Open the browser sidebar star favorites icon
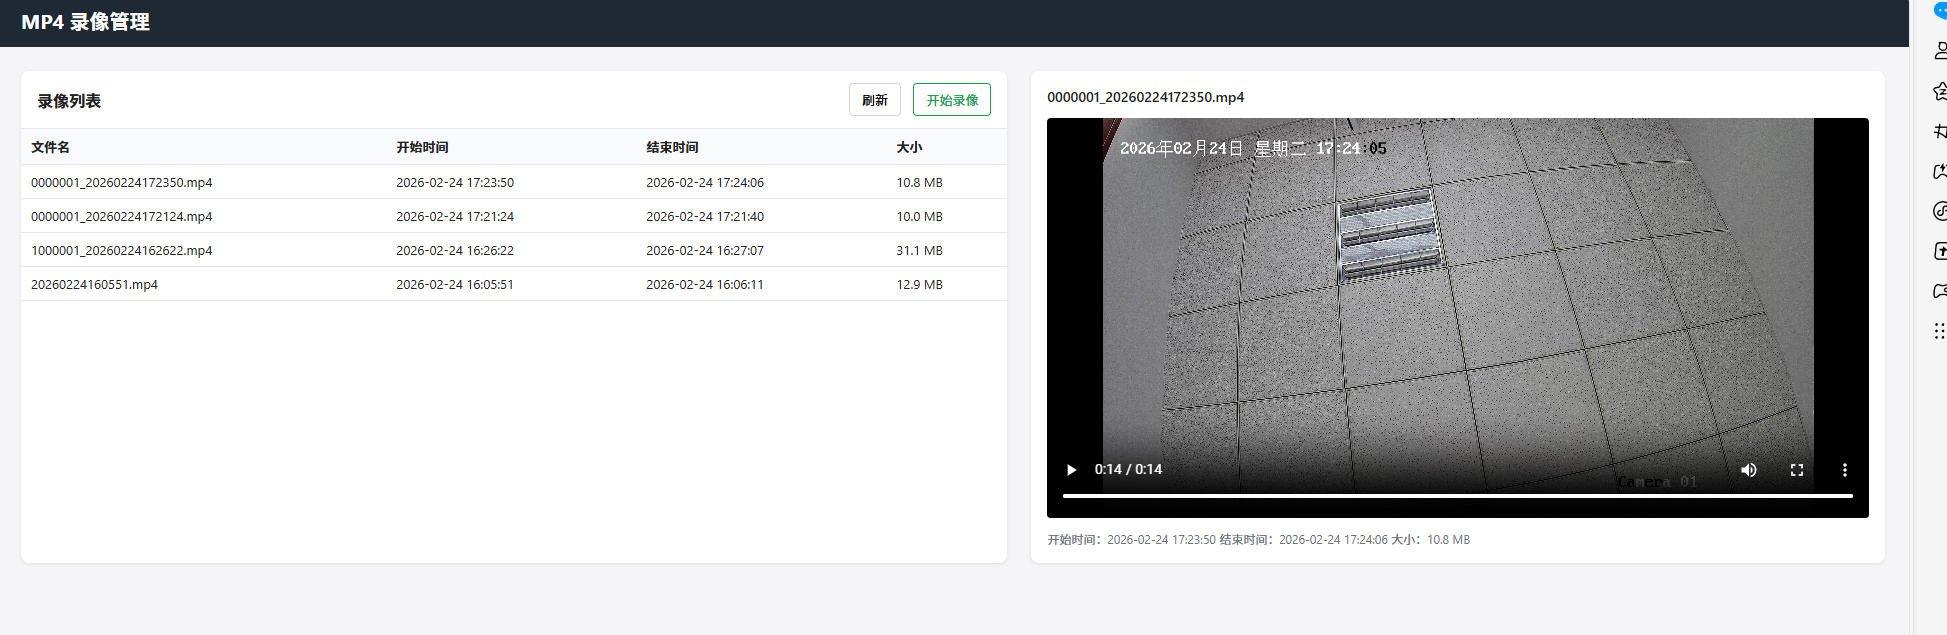1947x635 pixels. click(1940, 91)
